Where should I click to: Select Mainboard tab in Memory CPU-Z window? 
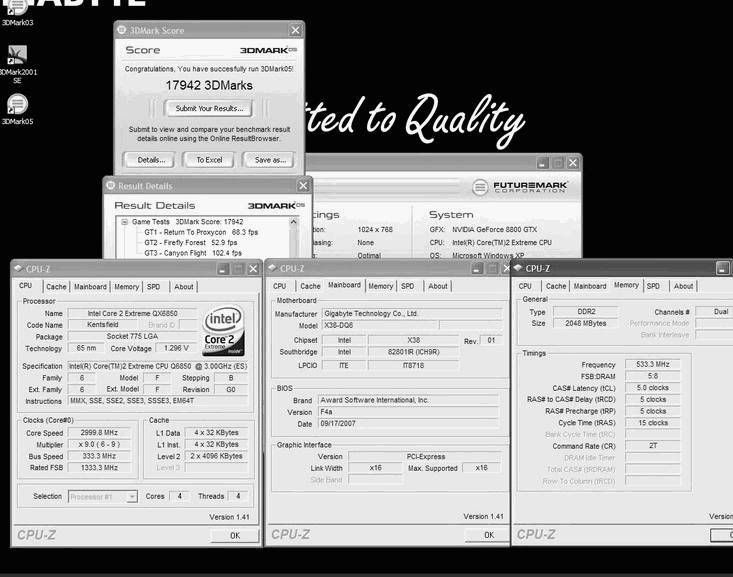[x=590, y=286]
